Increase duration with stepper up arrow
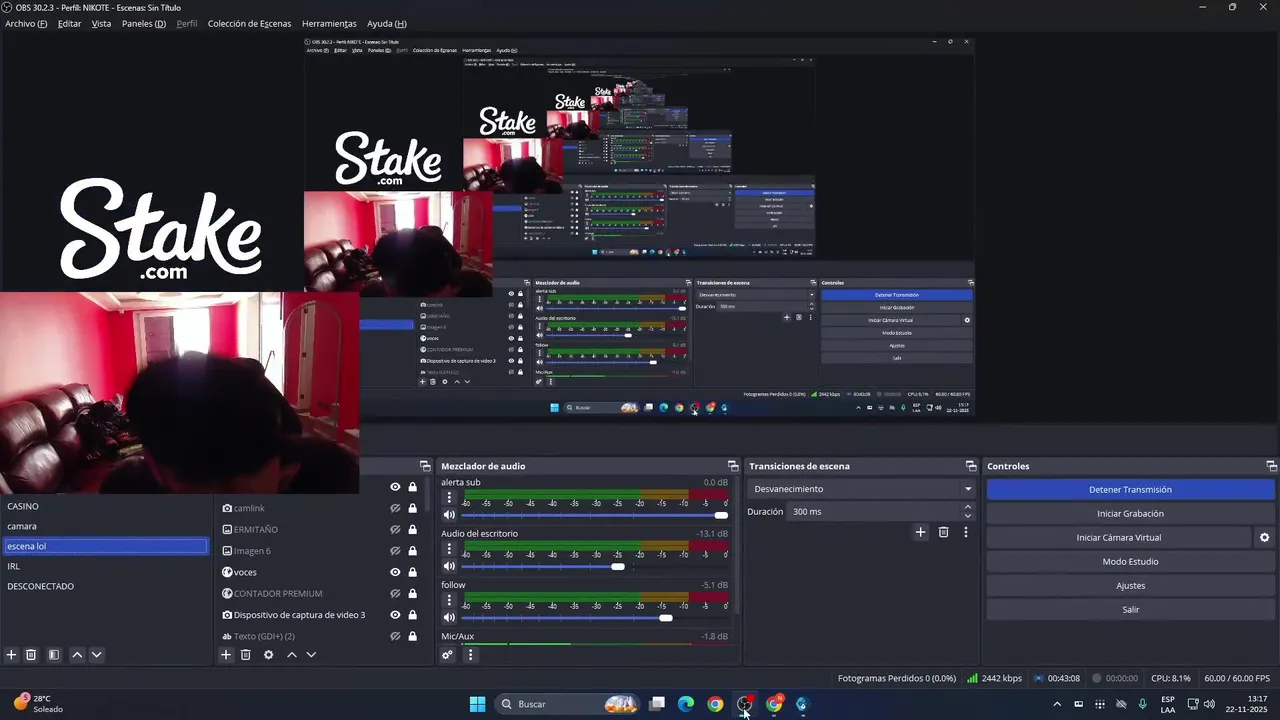 tap(968, 507)
